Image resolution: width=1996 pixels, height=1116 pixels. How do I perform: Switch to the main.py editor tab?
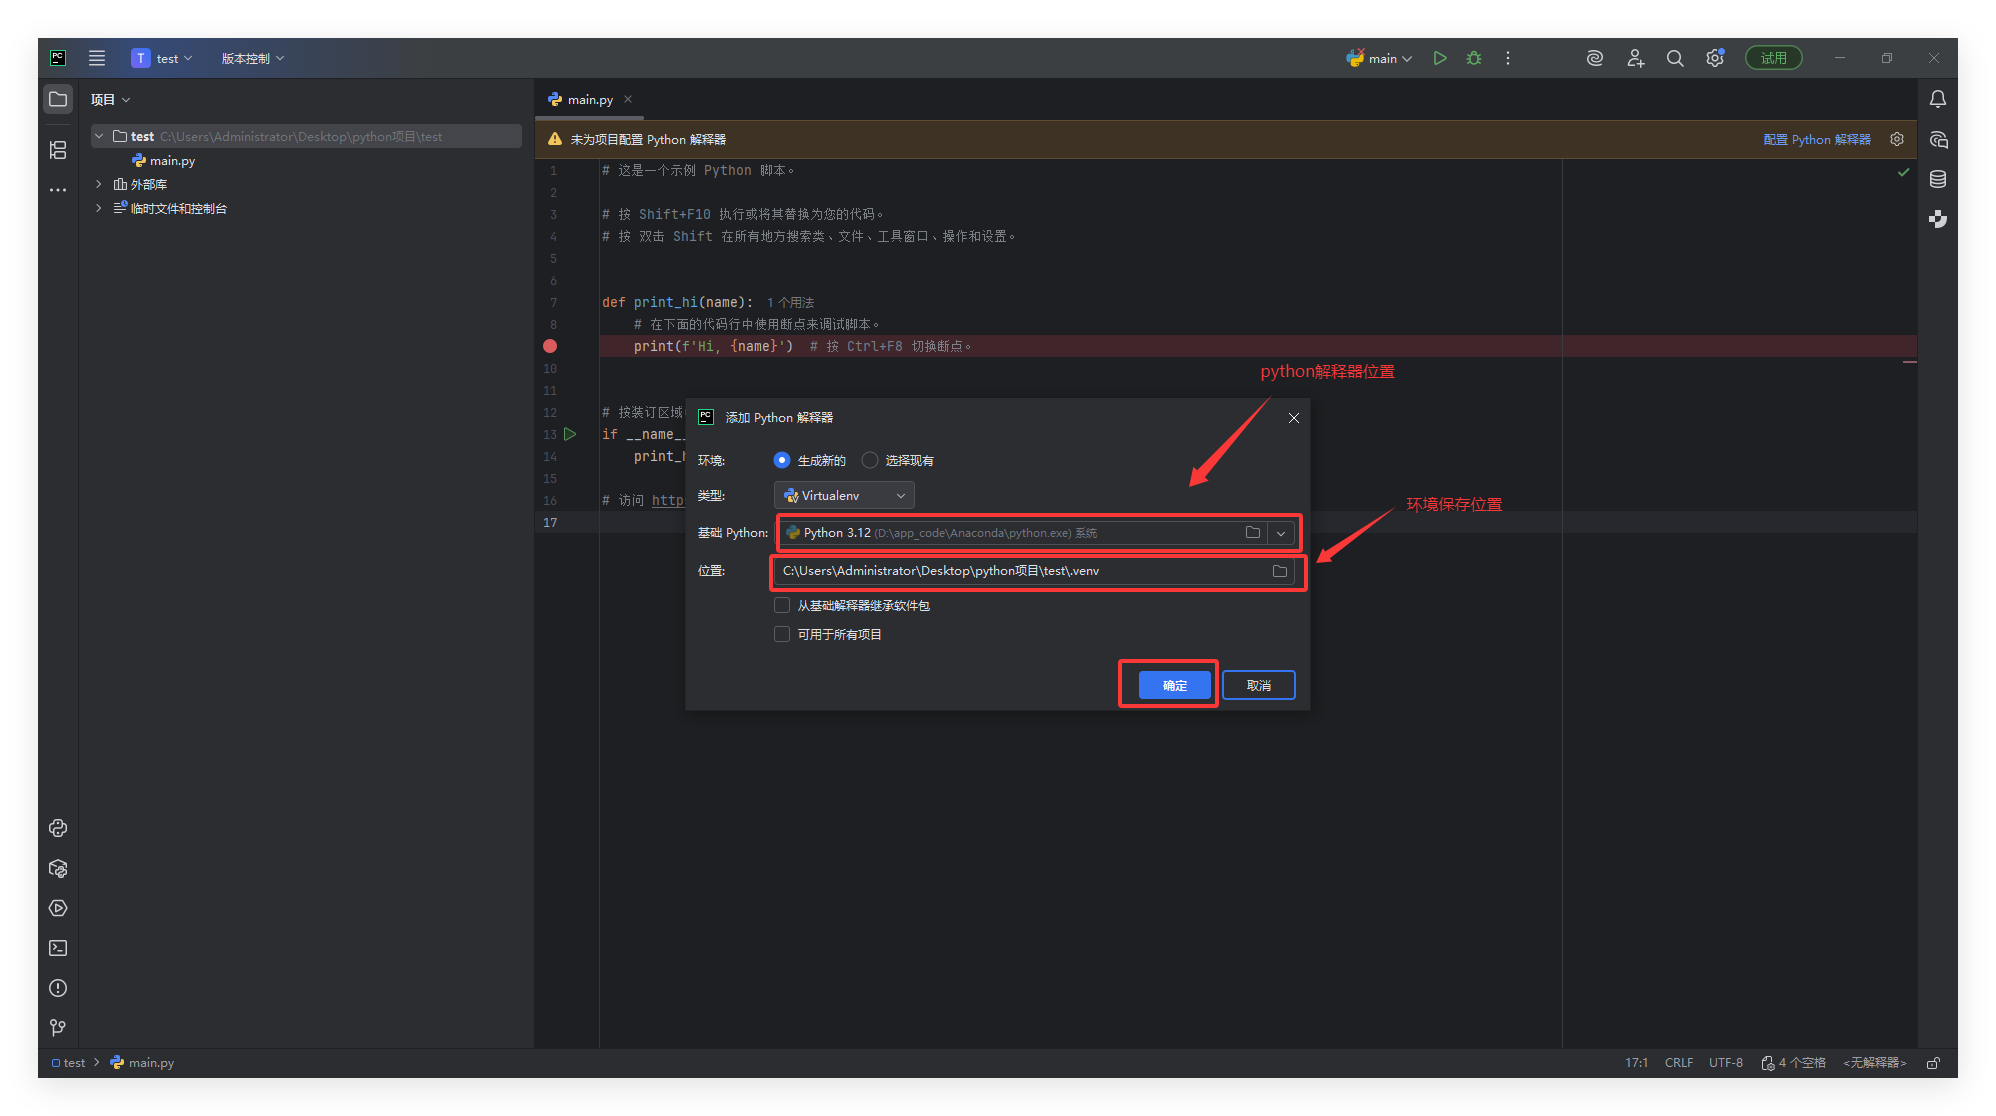[x=590, y=99]
